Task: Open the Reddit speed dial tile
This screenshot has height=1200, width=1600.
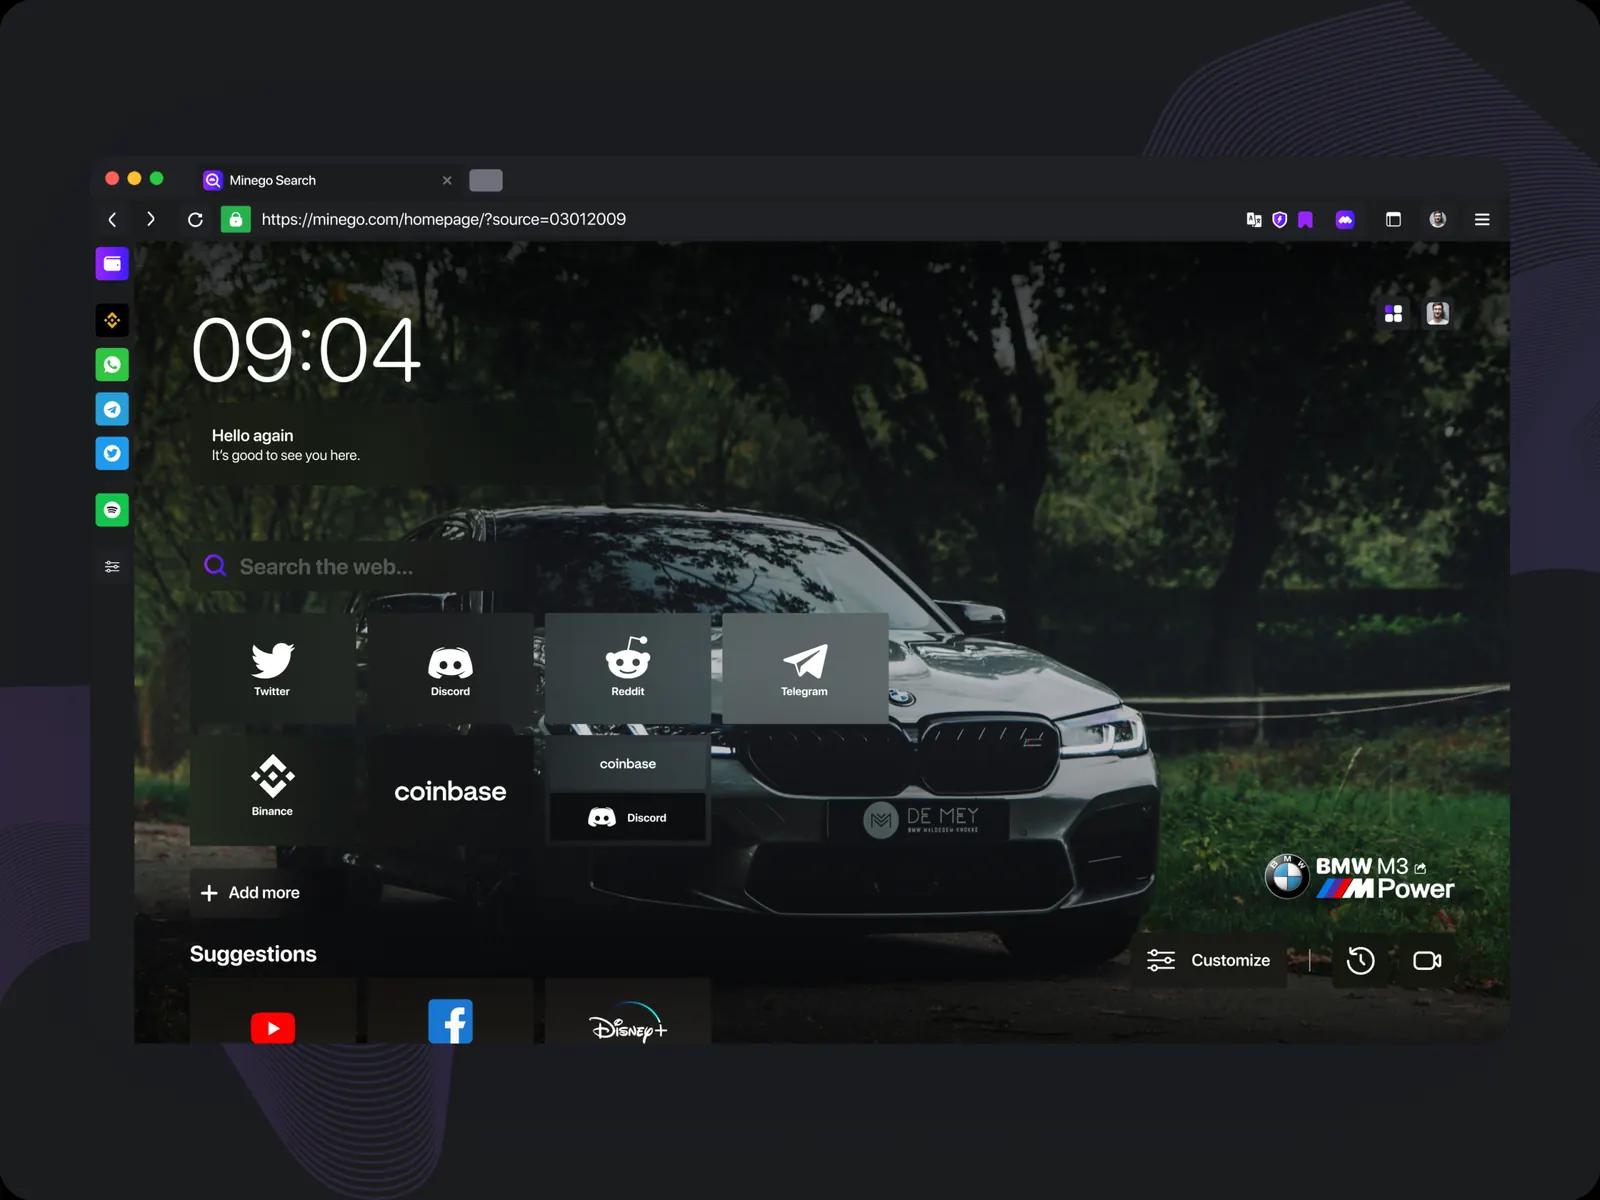Action: click(x=628, y=668)
